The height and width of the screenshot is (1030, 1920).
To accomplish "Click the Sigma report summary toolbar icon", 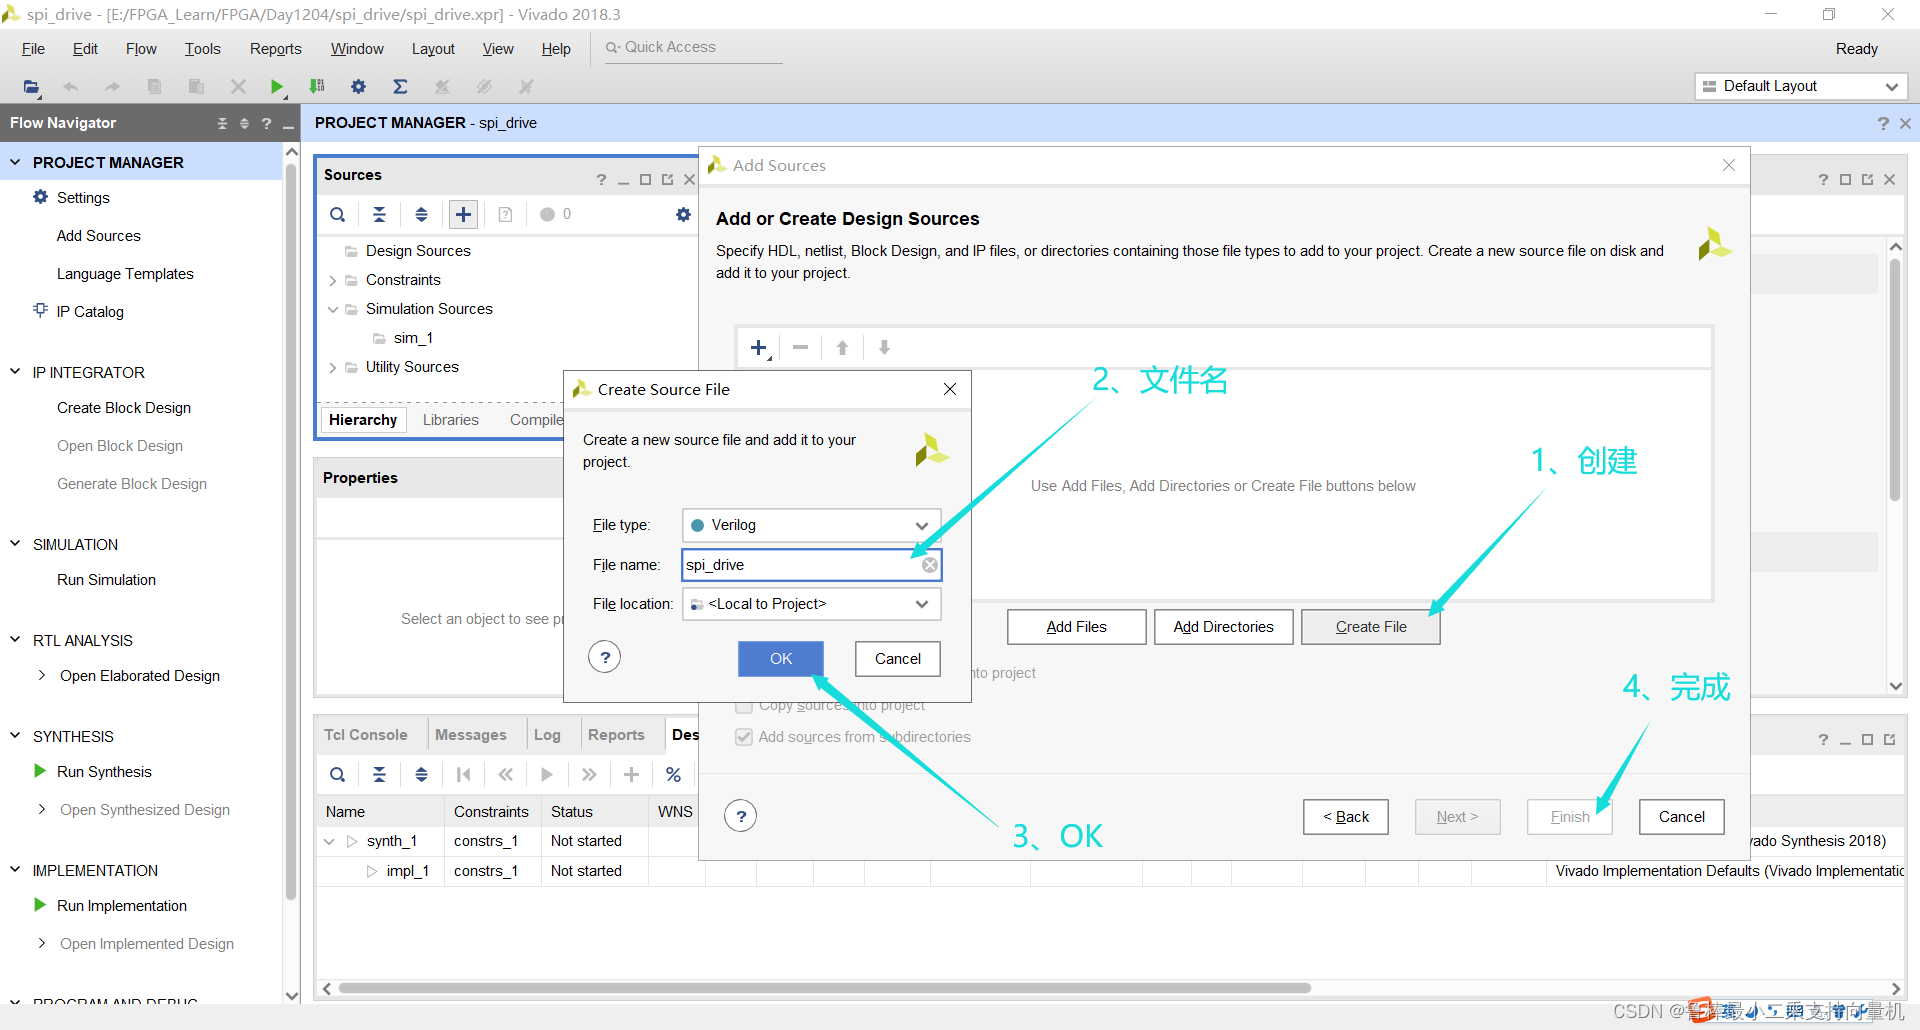I will [x=400, y=87].
